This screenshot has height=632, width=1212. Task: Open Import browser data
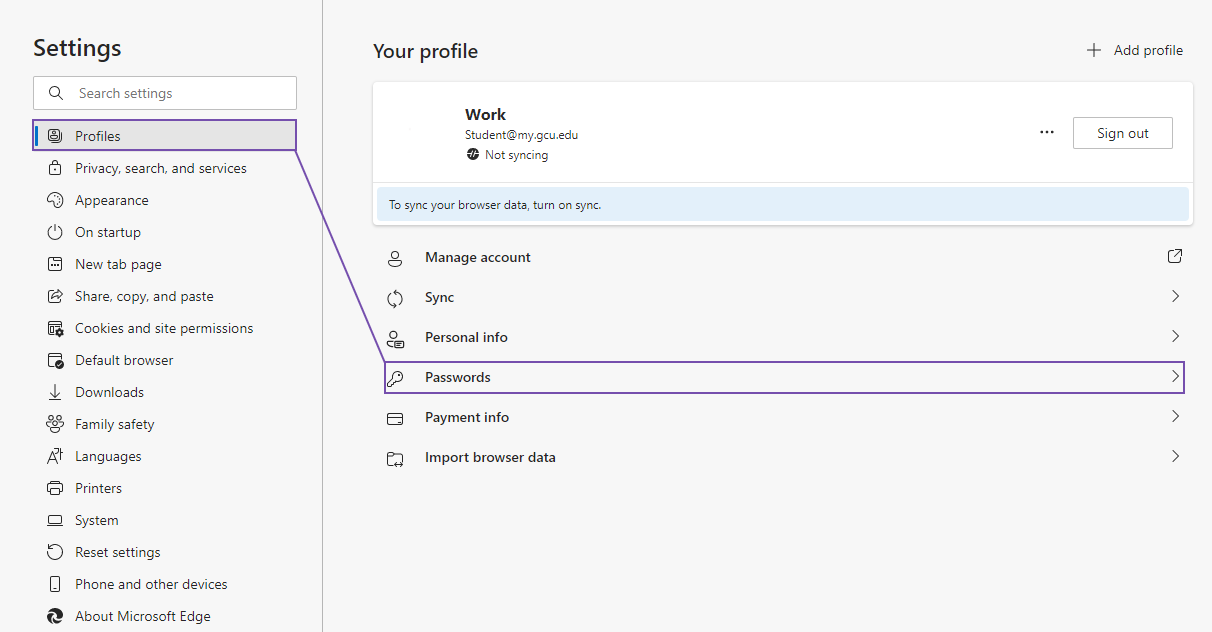click(784, 457)
